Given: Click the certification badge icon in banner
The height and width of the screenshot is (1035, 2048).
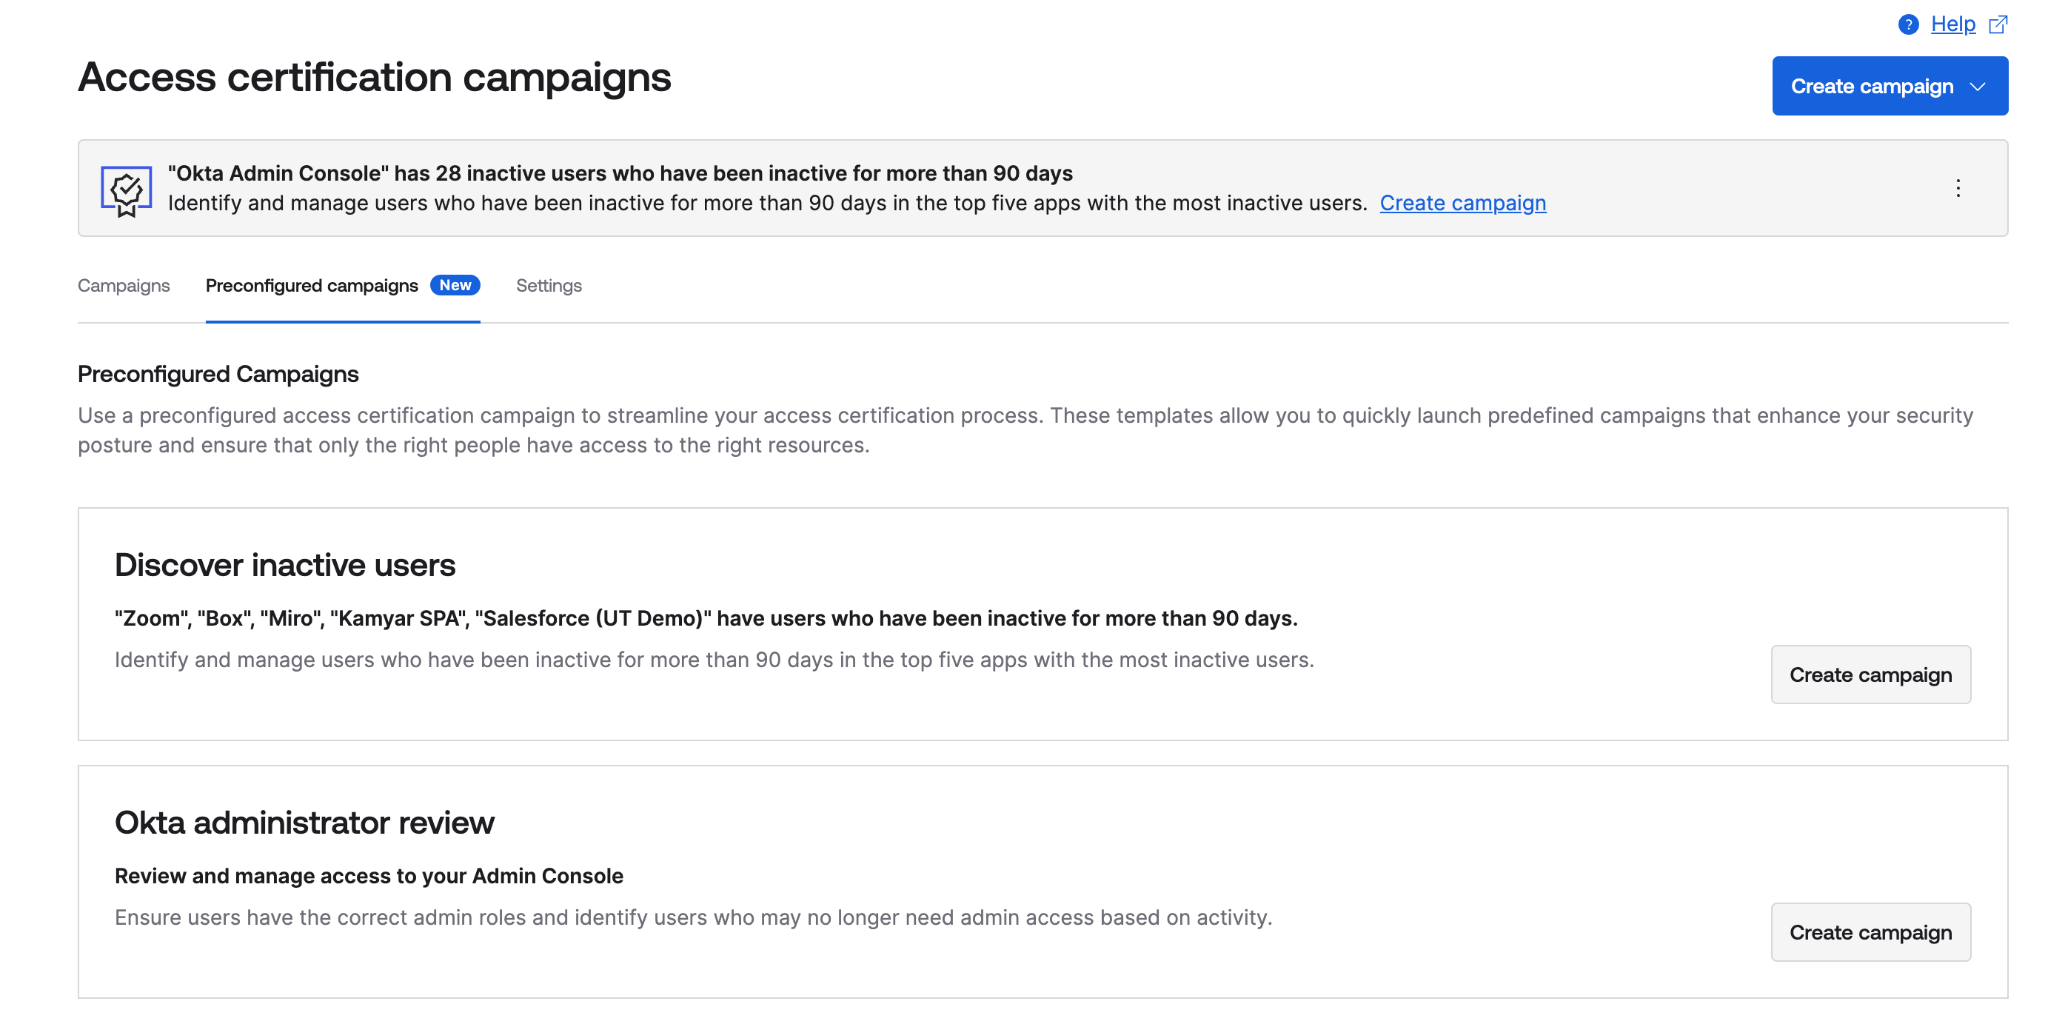Looking at the screenshot, I should click(x=126, y=190).
